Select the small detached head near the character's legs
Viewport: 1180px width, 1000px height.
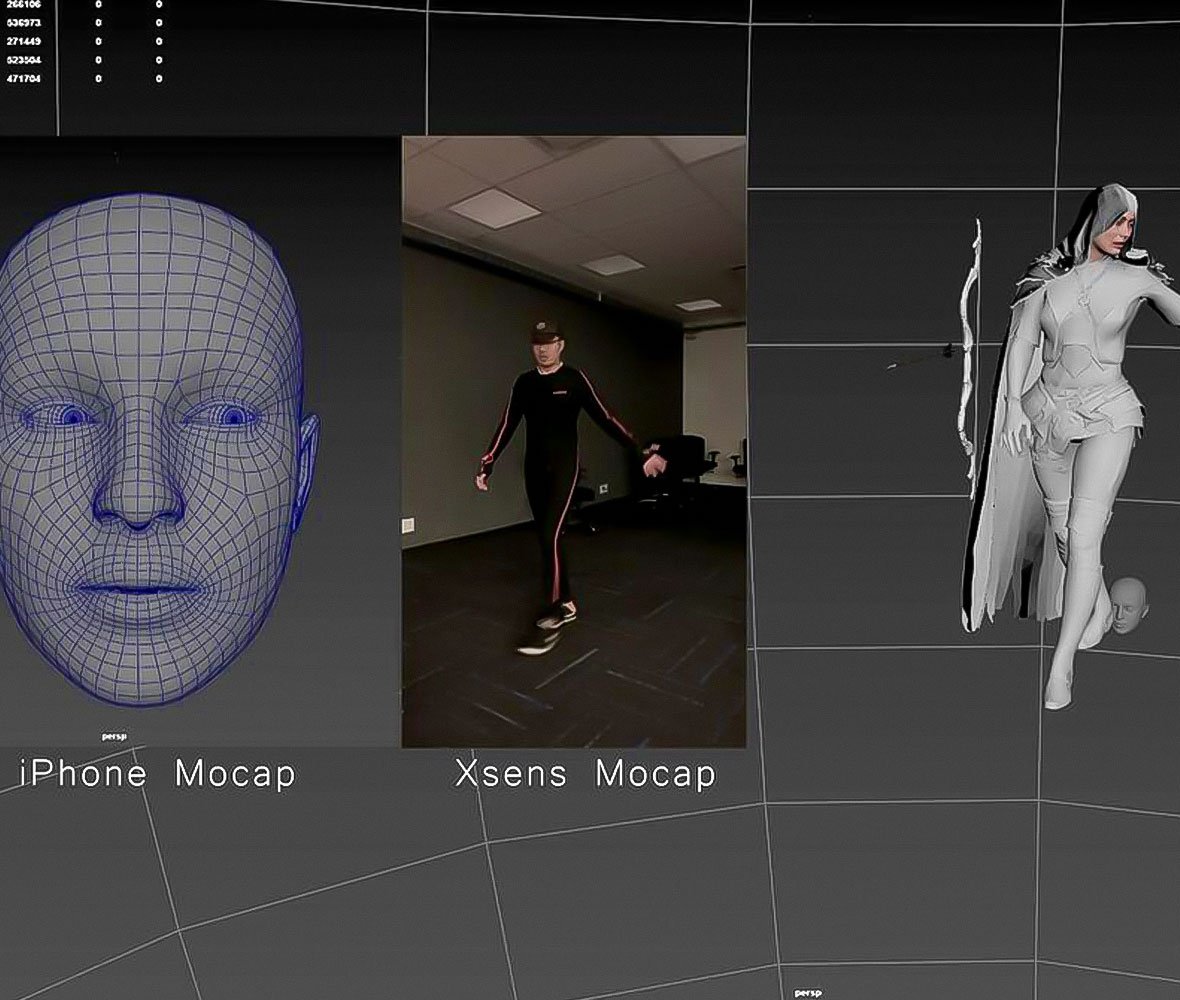(x=1127, y=603)
